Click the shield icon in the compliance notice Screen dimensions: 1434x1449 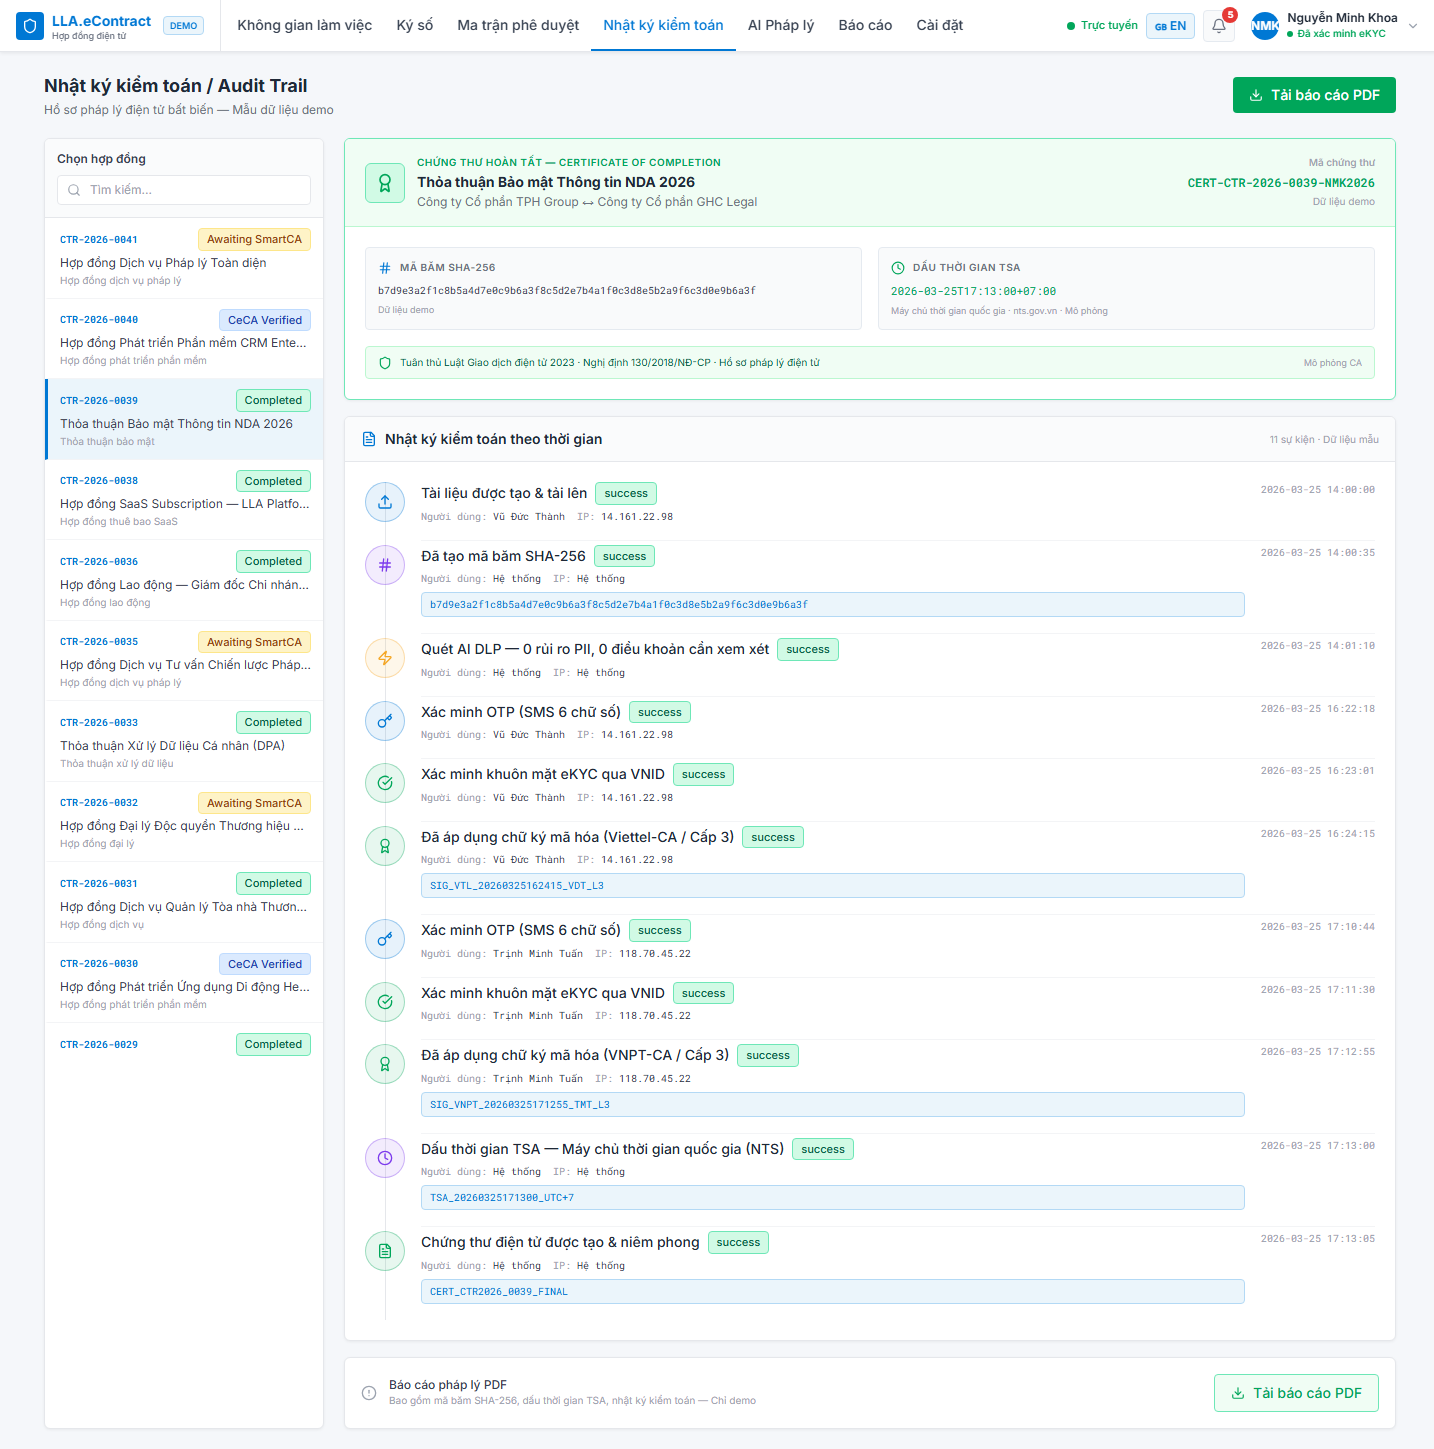(x=385, y=363)
